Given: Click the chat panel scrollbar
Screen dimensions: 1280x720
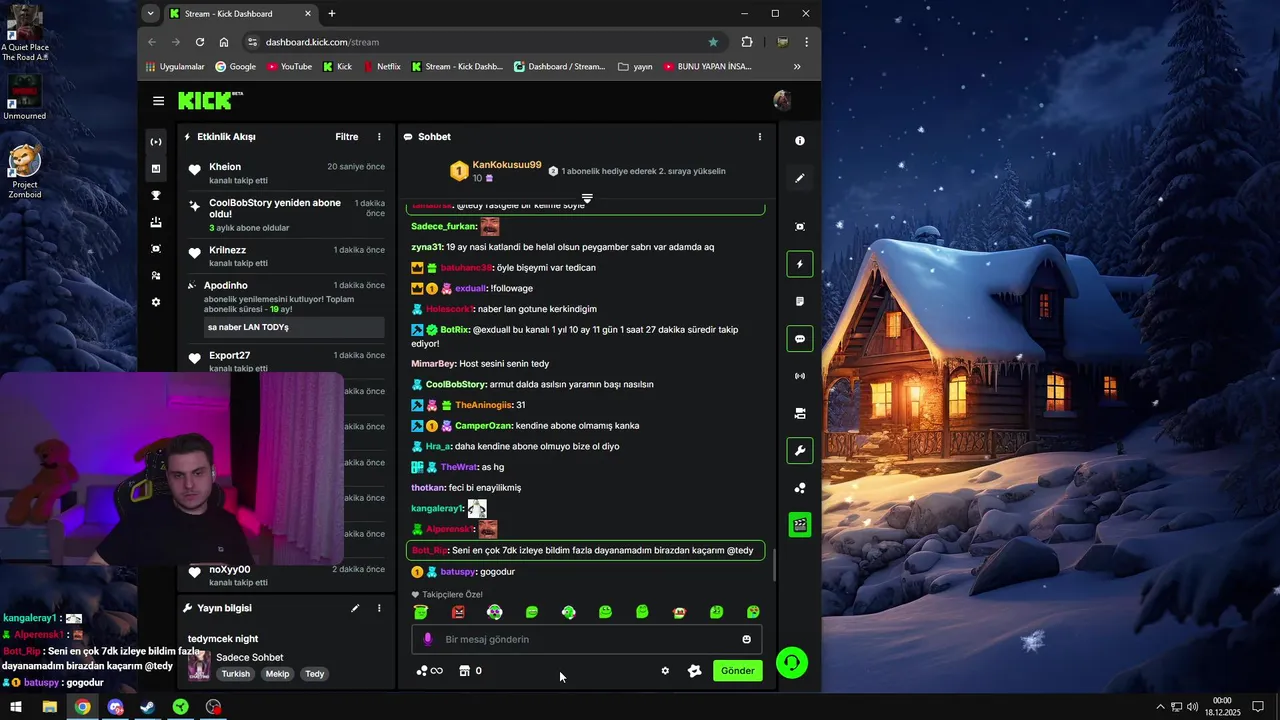Looking at the screenshot, I should pos(774,565).
